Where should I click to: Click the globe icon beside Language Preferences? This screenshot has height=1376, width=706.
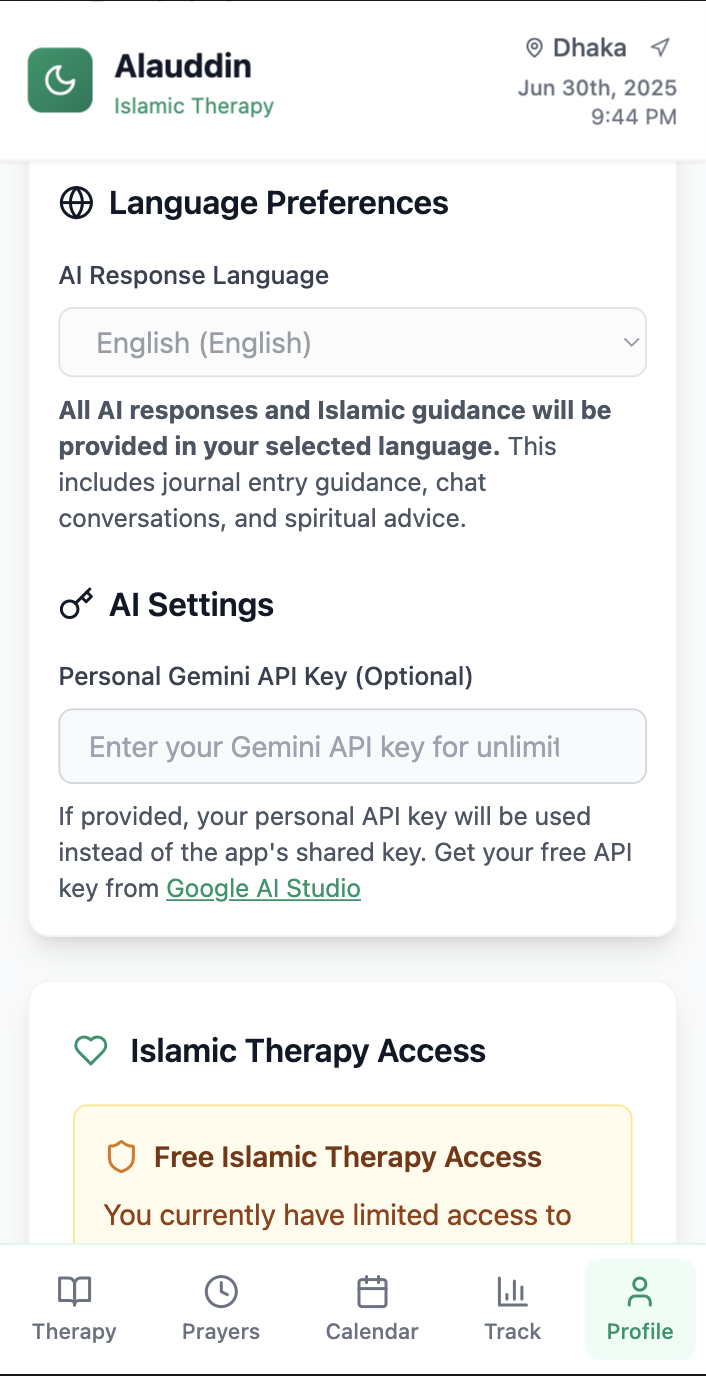pyautogui.click(x=76, y=203)
